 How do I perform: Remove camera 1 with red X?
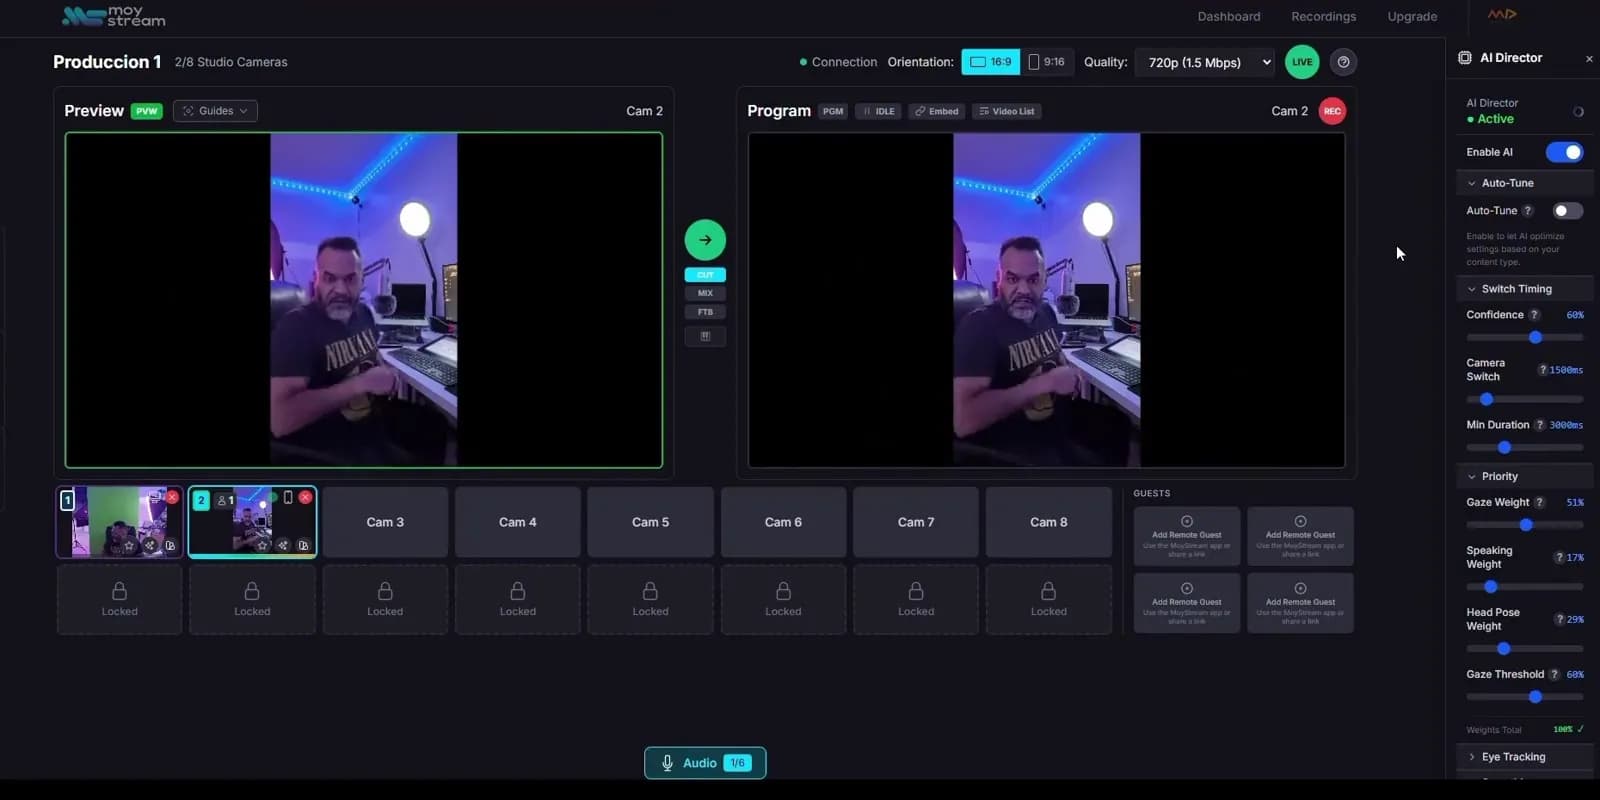[172, 497]
